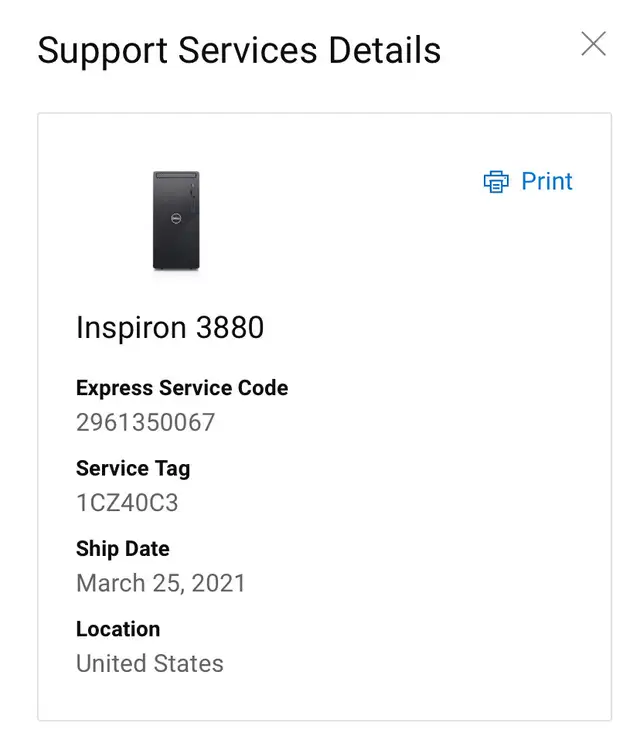640x737 pixels.
Task: Click the Service Tag label
Action: tap(133, 469)
